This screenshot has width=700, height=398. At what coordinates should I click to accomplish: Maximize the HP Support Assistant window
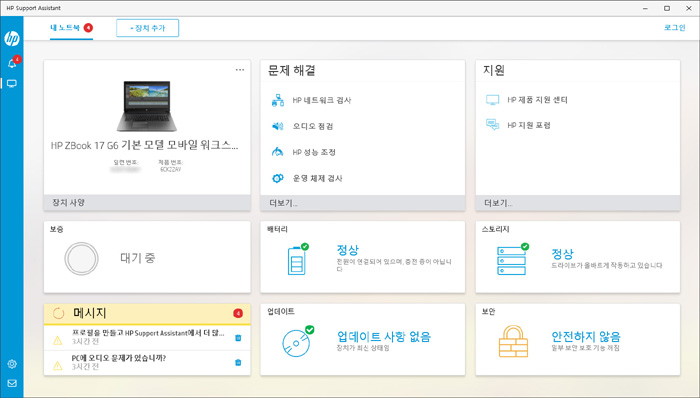click(667, 8)
